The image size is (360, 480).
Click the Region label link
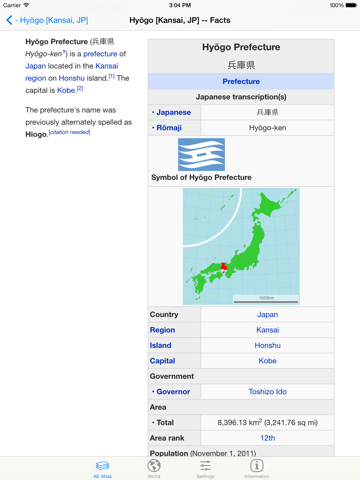coord(162,330)
